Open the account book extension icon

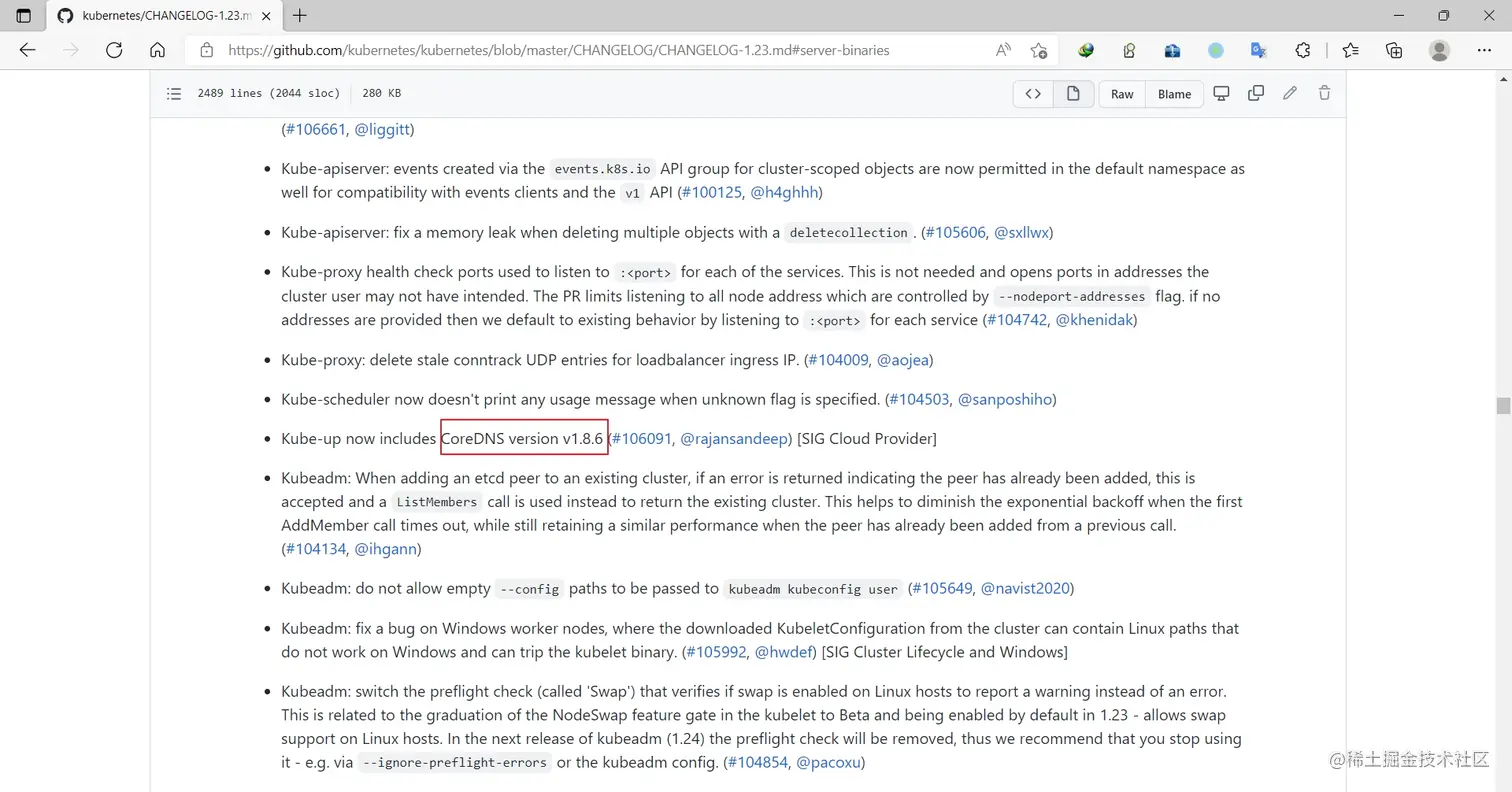pos(1129,50)
